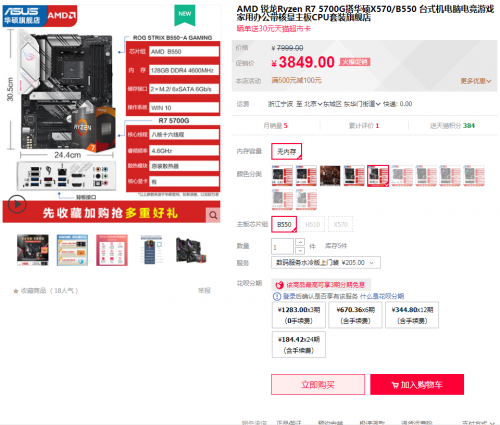Choose ¥1283.00 x3 installment plan
The height and width of the screenshot is (425, 500).
click(299, 315)
